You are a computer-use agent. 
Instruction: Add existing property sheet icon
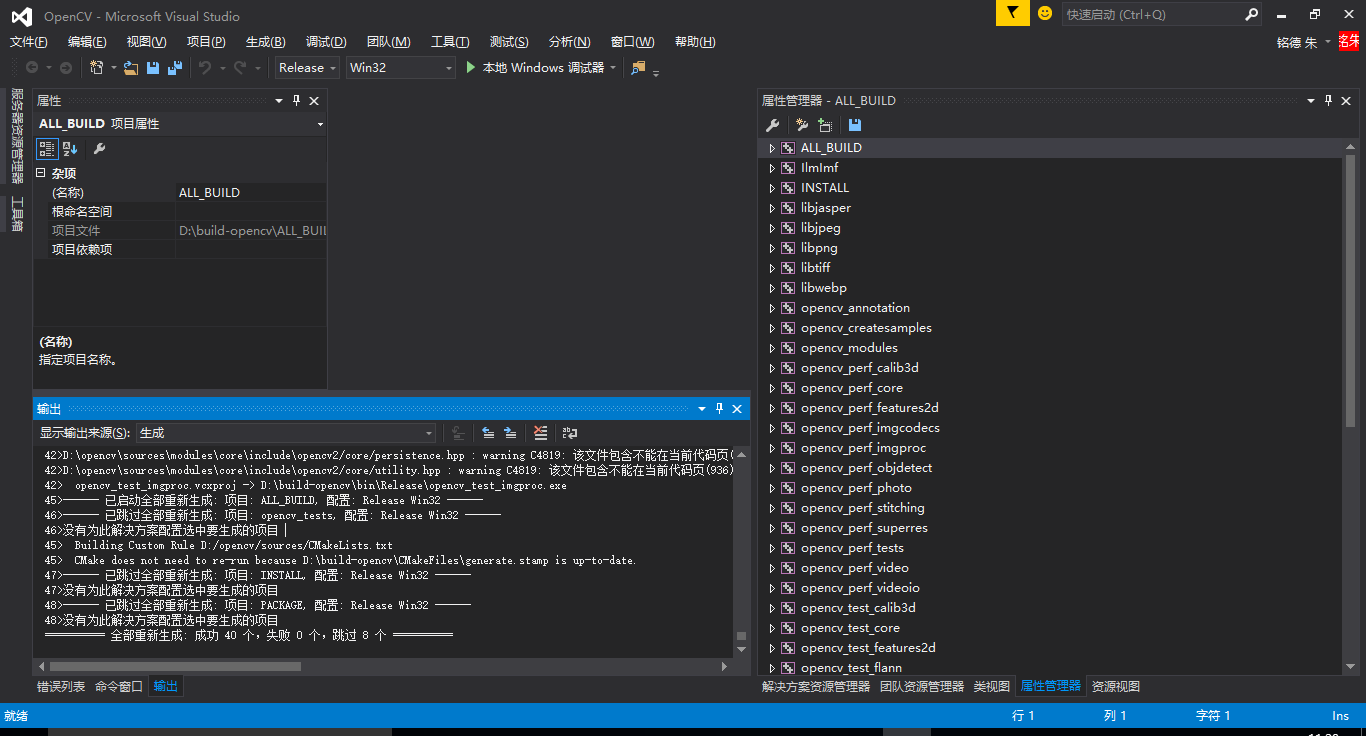tap(825, 125)
